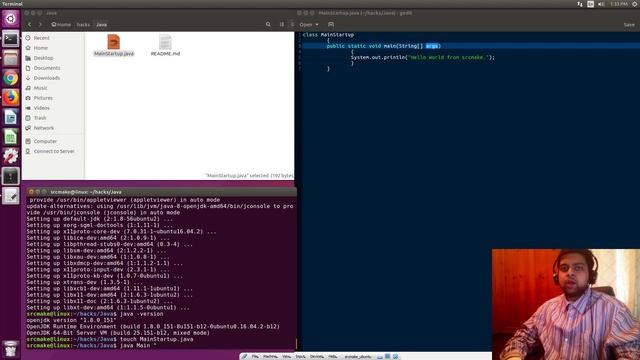640x360 pixels.
Task: Switch Files to list view icon
Action: 282,24
